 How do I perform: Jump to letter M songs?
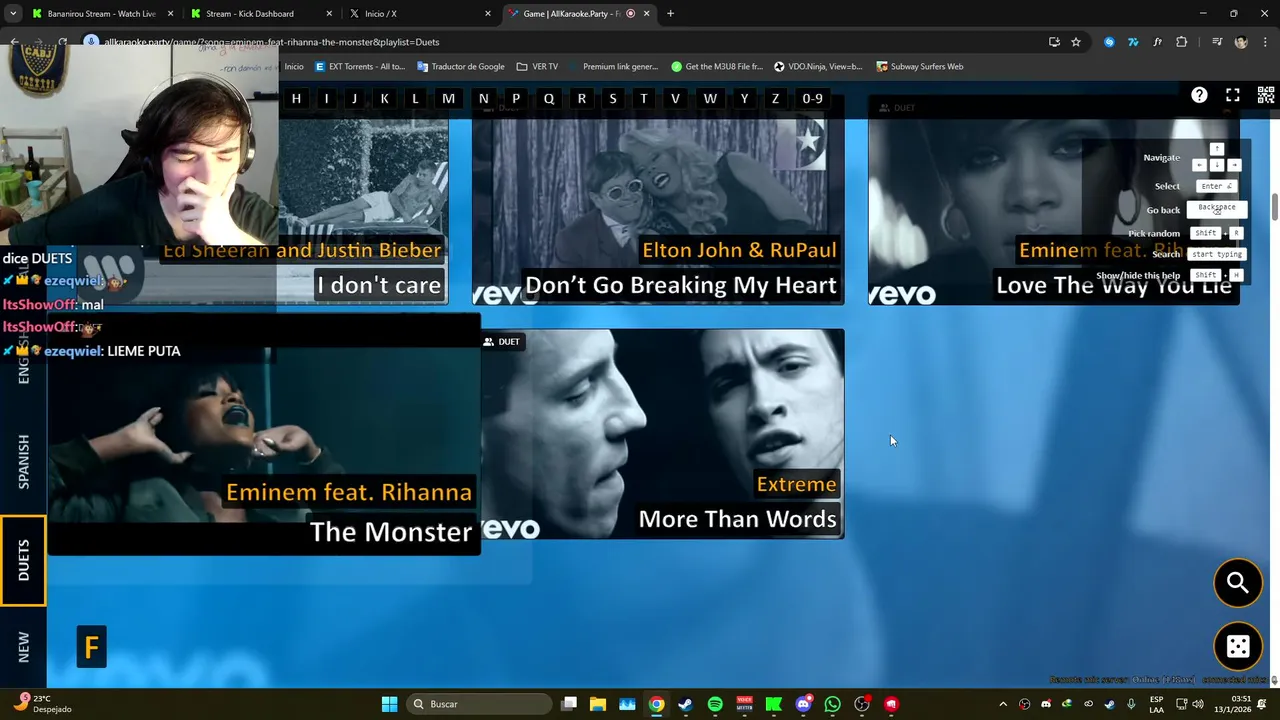coord(448,98)
